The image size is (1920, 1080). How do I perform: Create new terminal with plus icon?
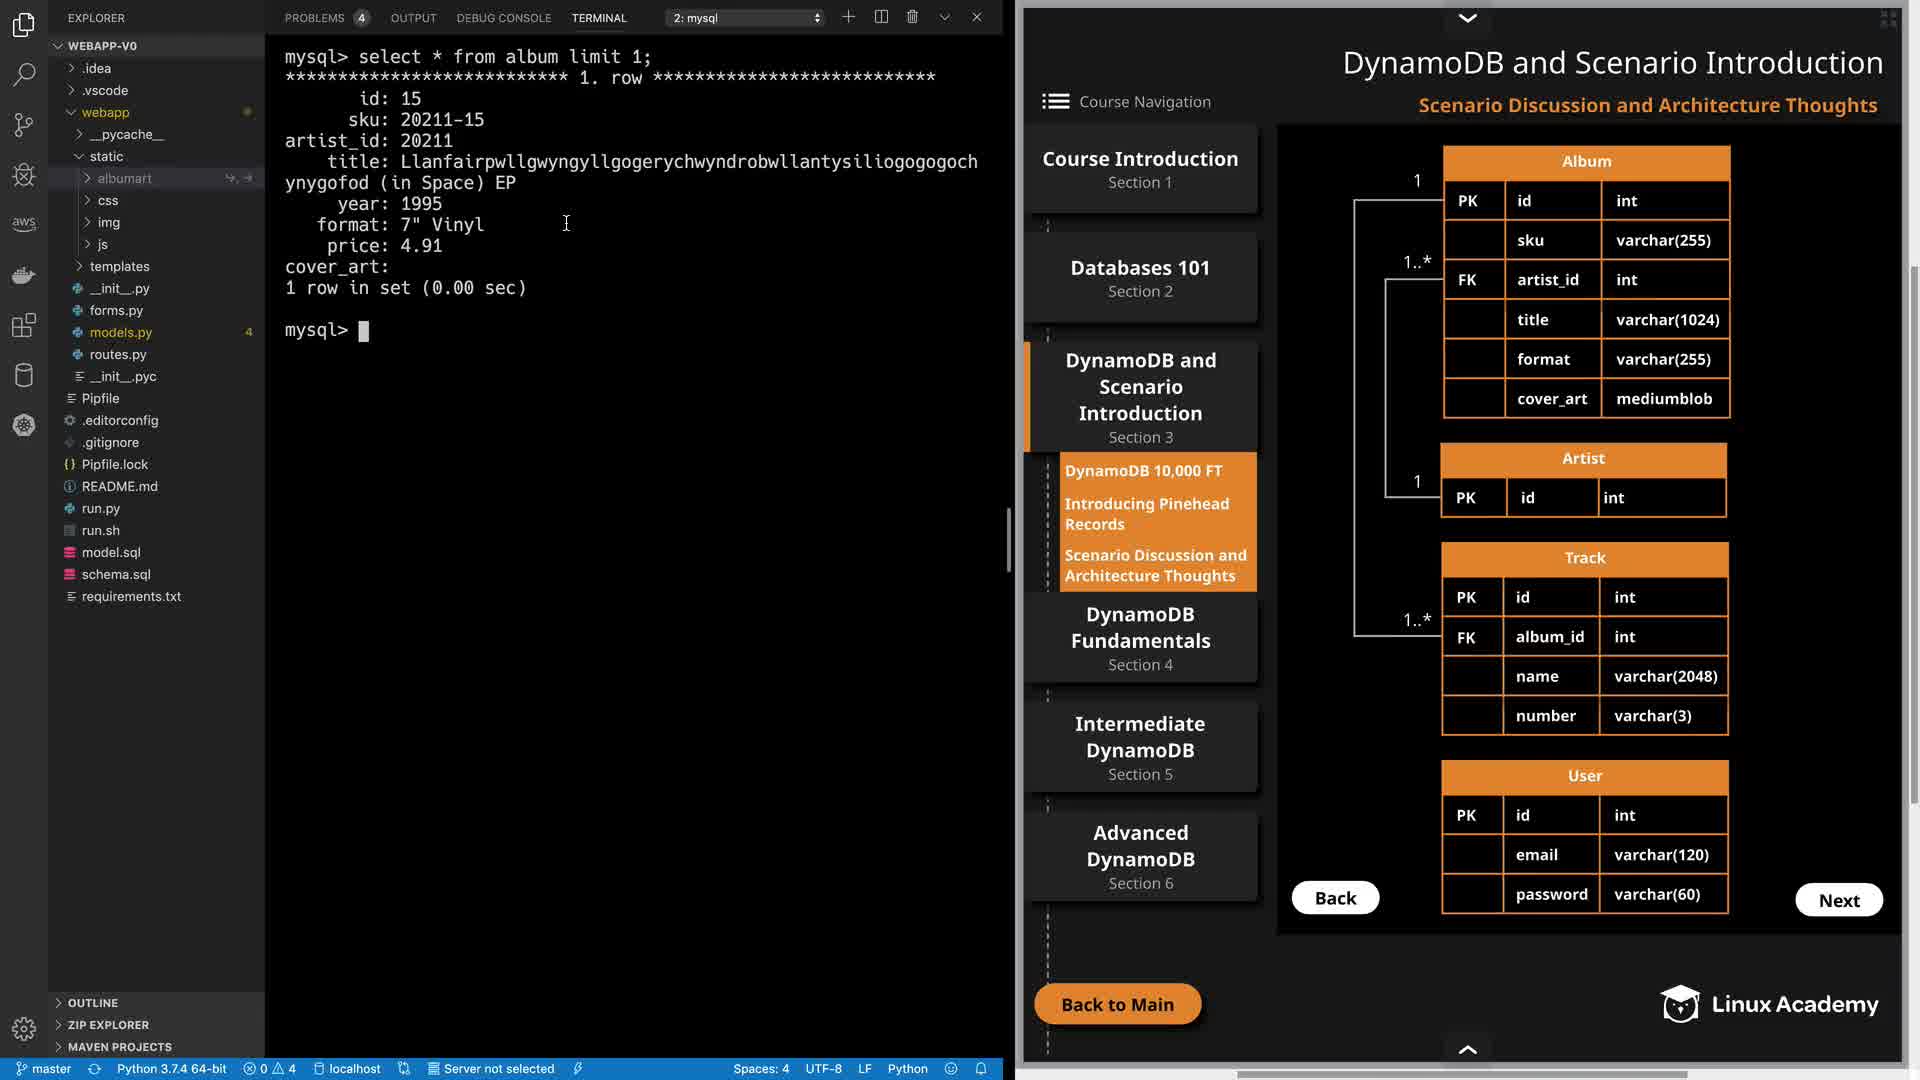(848, 17)
